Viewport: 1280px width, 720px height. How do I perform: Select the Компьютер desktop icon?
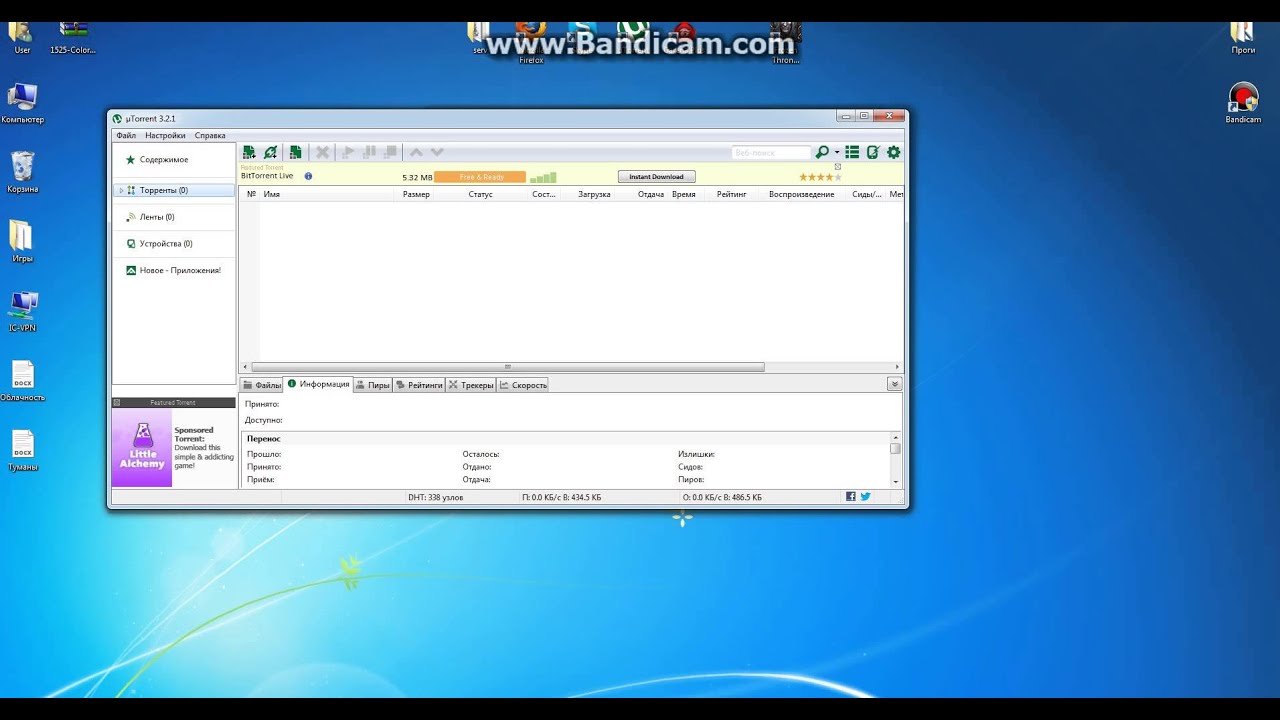(x=22, y=103)
